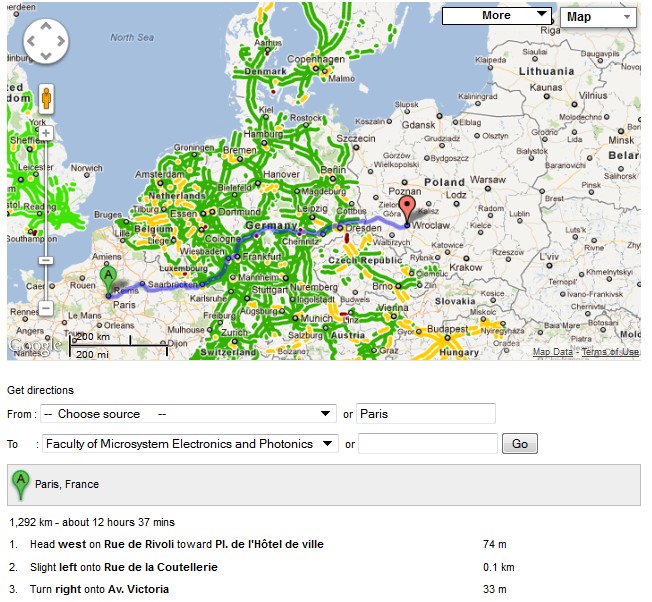
Task: Select step 2 Slight left onto Rue de la Coutellerie
Action: (x=124, y=567)
